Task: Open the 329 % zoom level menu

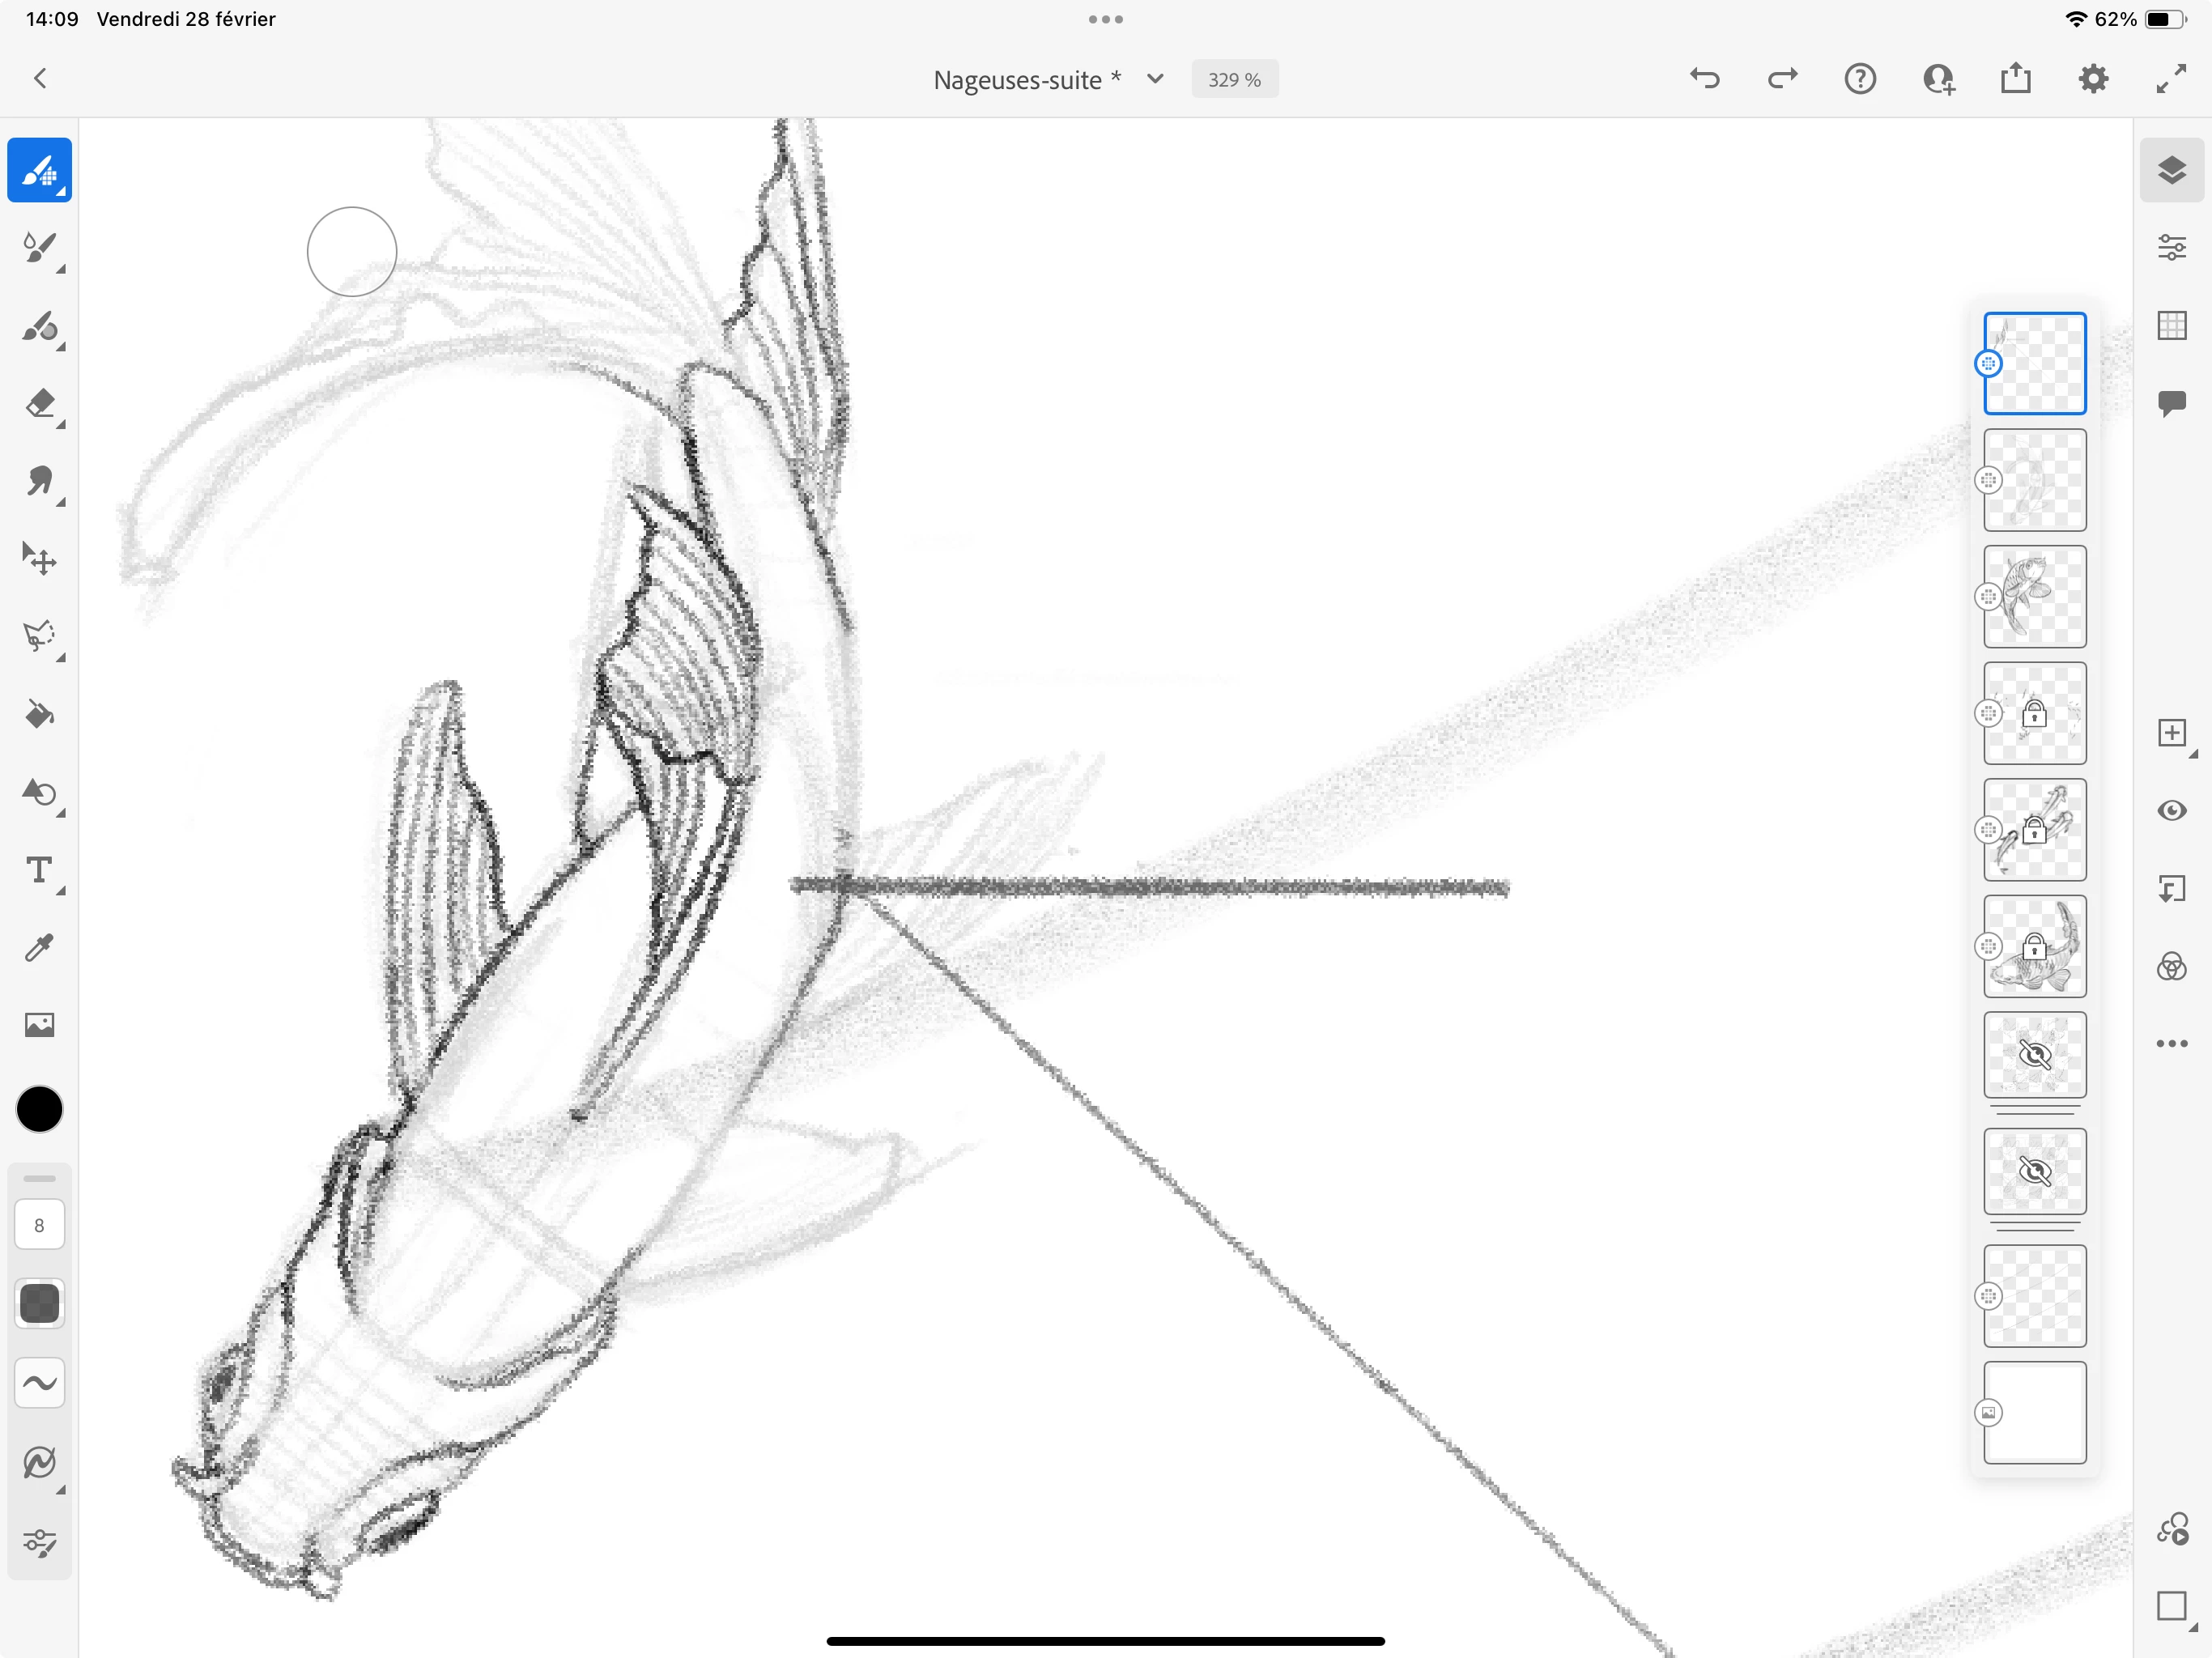Action: [1234, 80]
